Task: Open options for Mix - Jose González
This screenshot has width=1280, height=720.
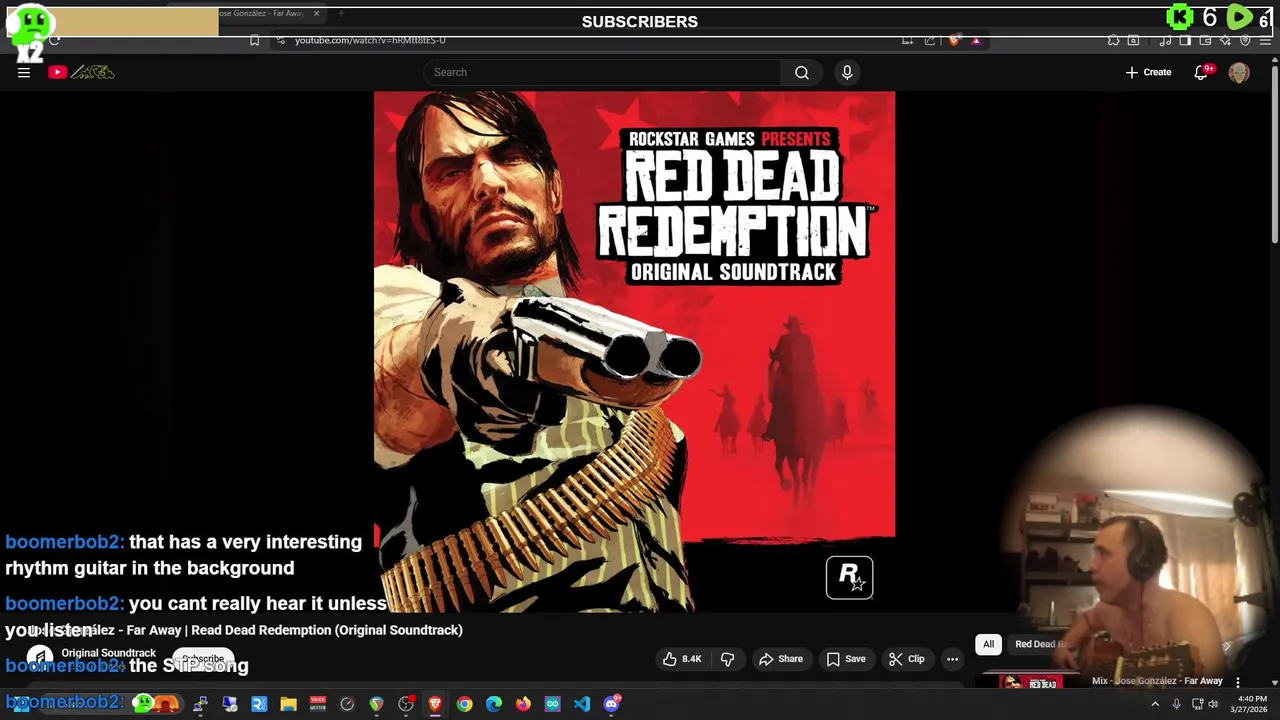Action: tap(1238, 682)
